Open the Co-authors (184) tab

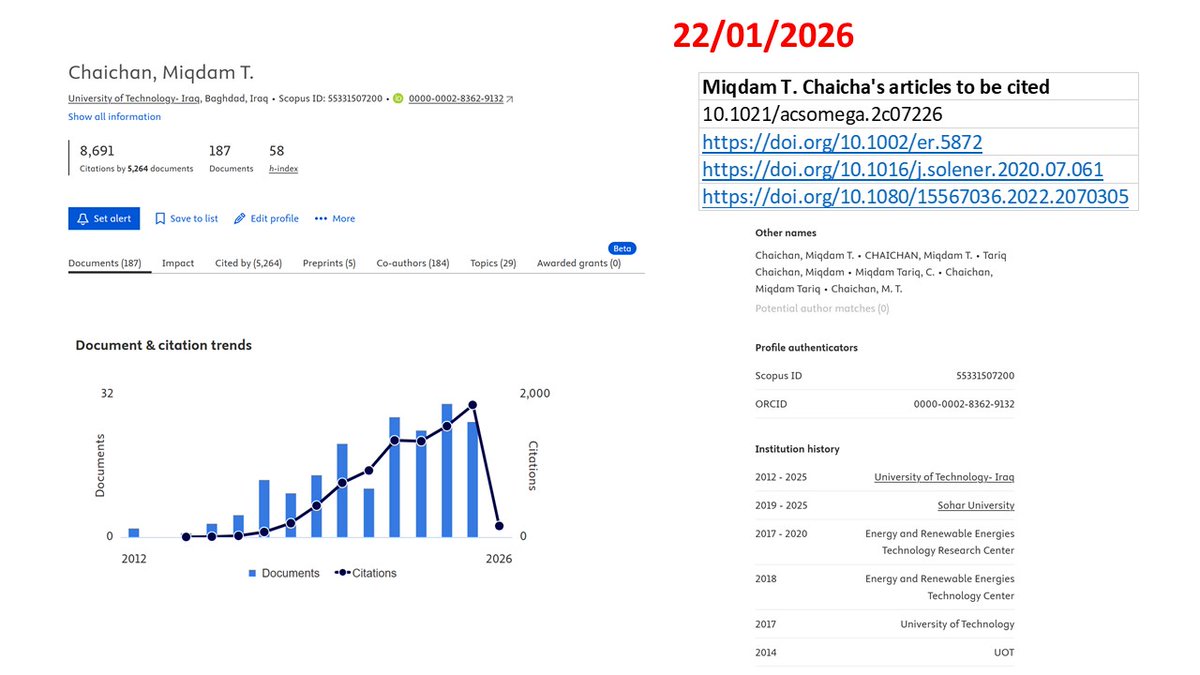point(413,264)
